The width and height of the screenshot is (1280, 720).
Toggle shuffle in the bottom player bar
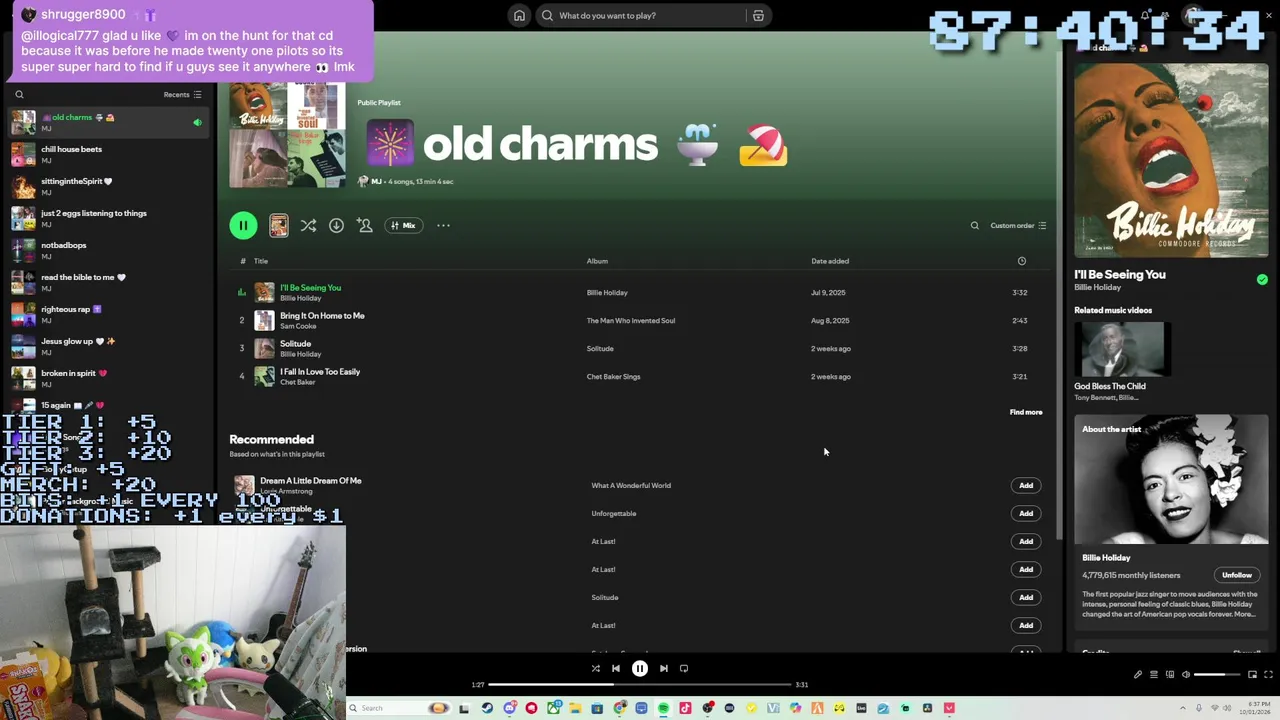596,668
